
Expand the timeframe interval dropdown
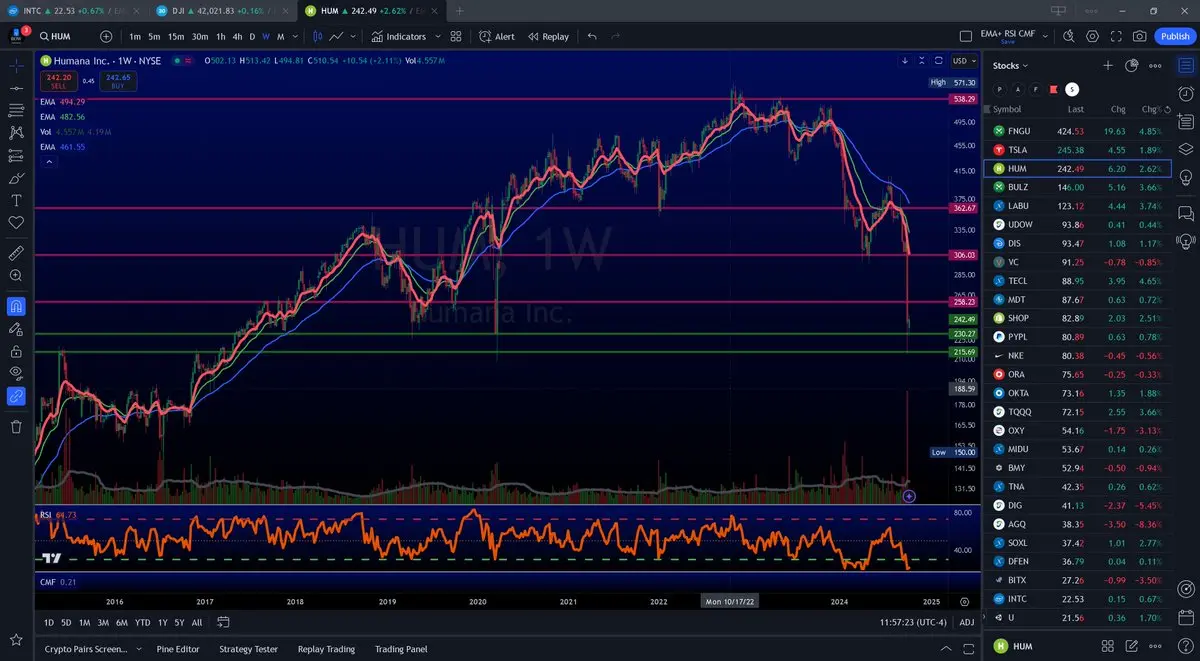click(297, 36)
